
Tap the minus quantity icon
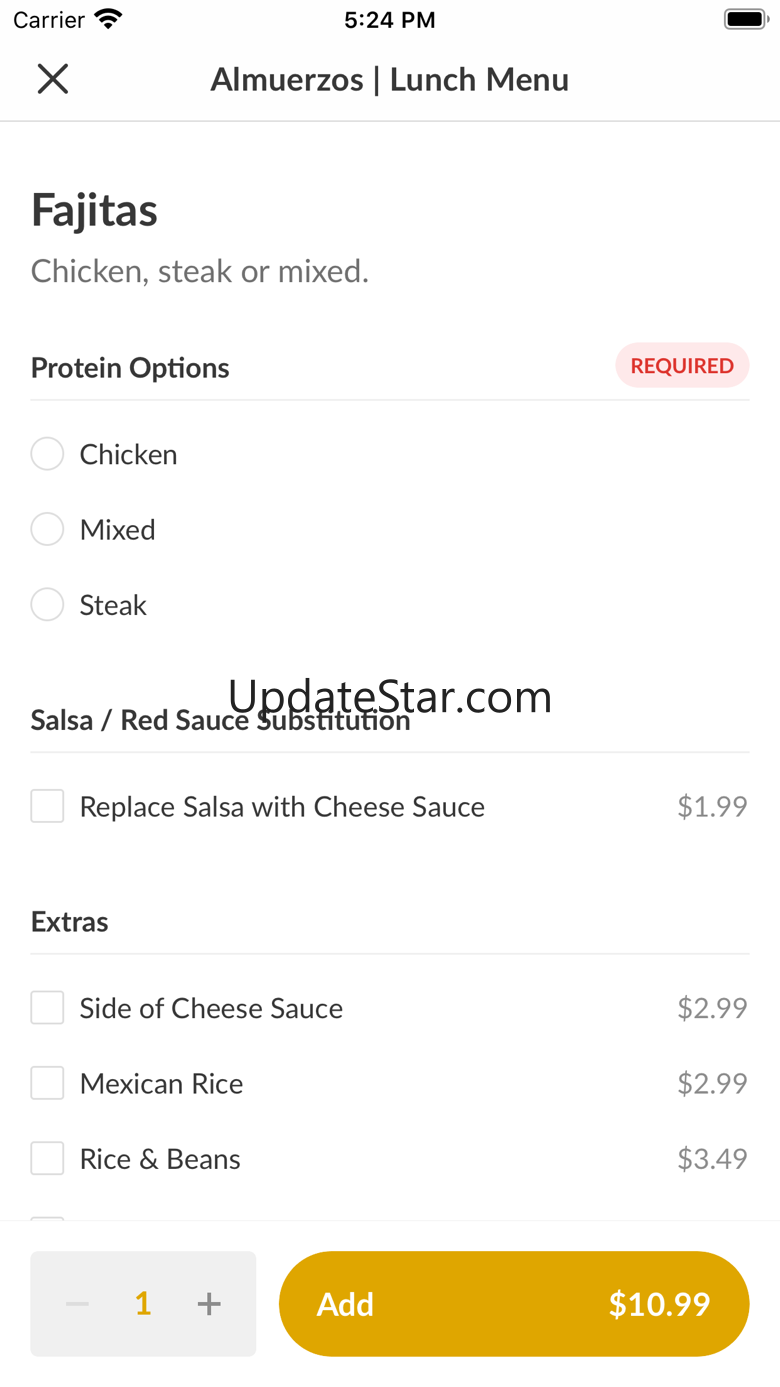tap(77, 1304)
